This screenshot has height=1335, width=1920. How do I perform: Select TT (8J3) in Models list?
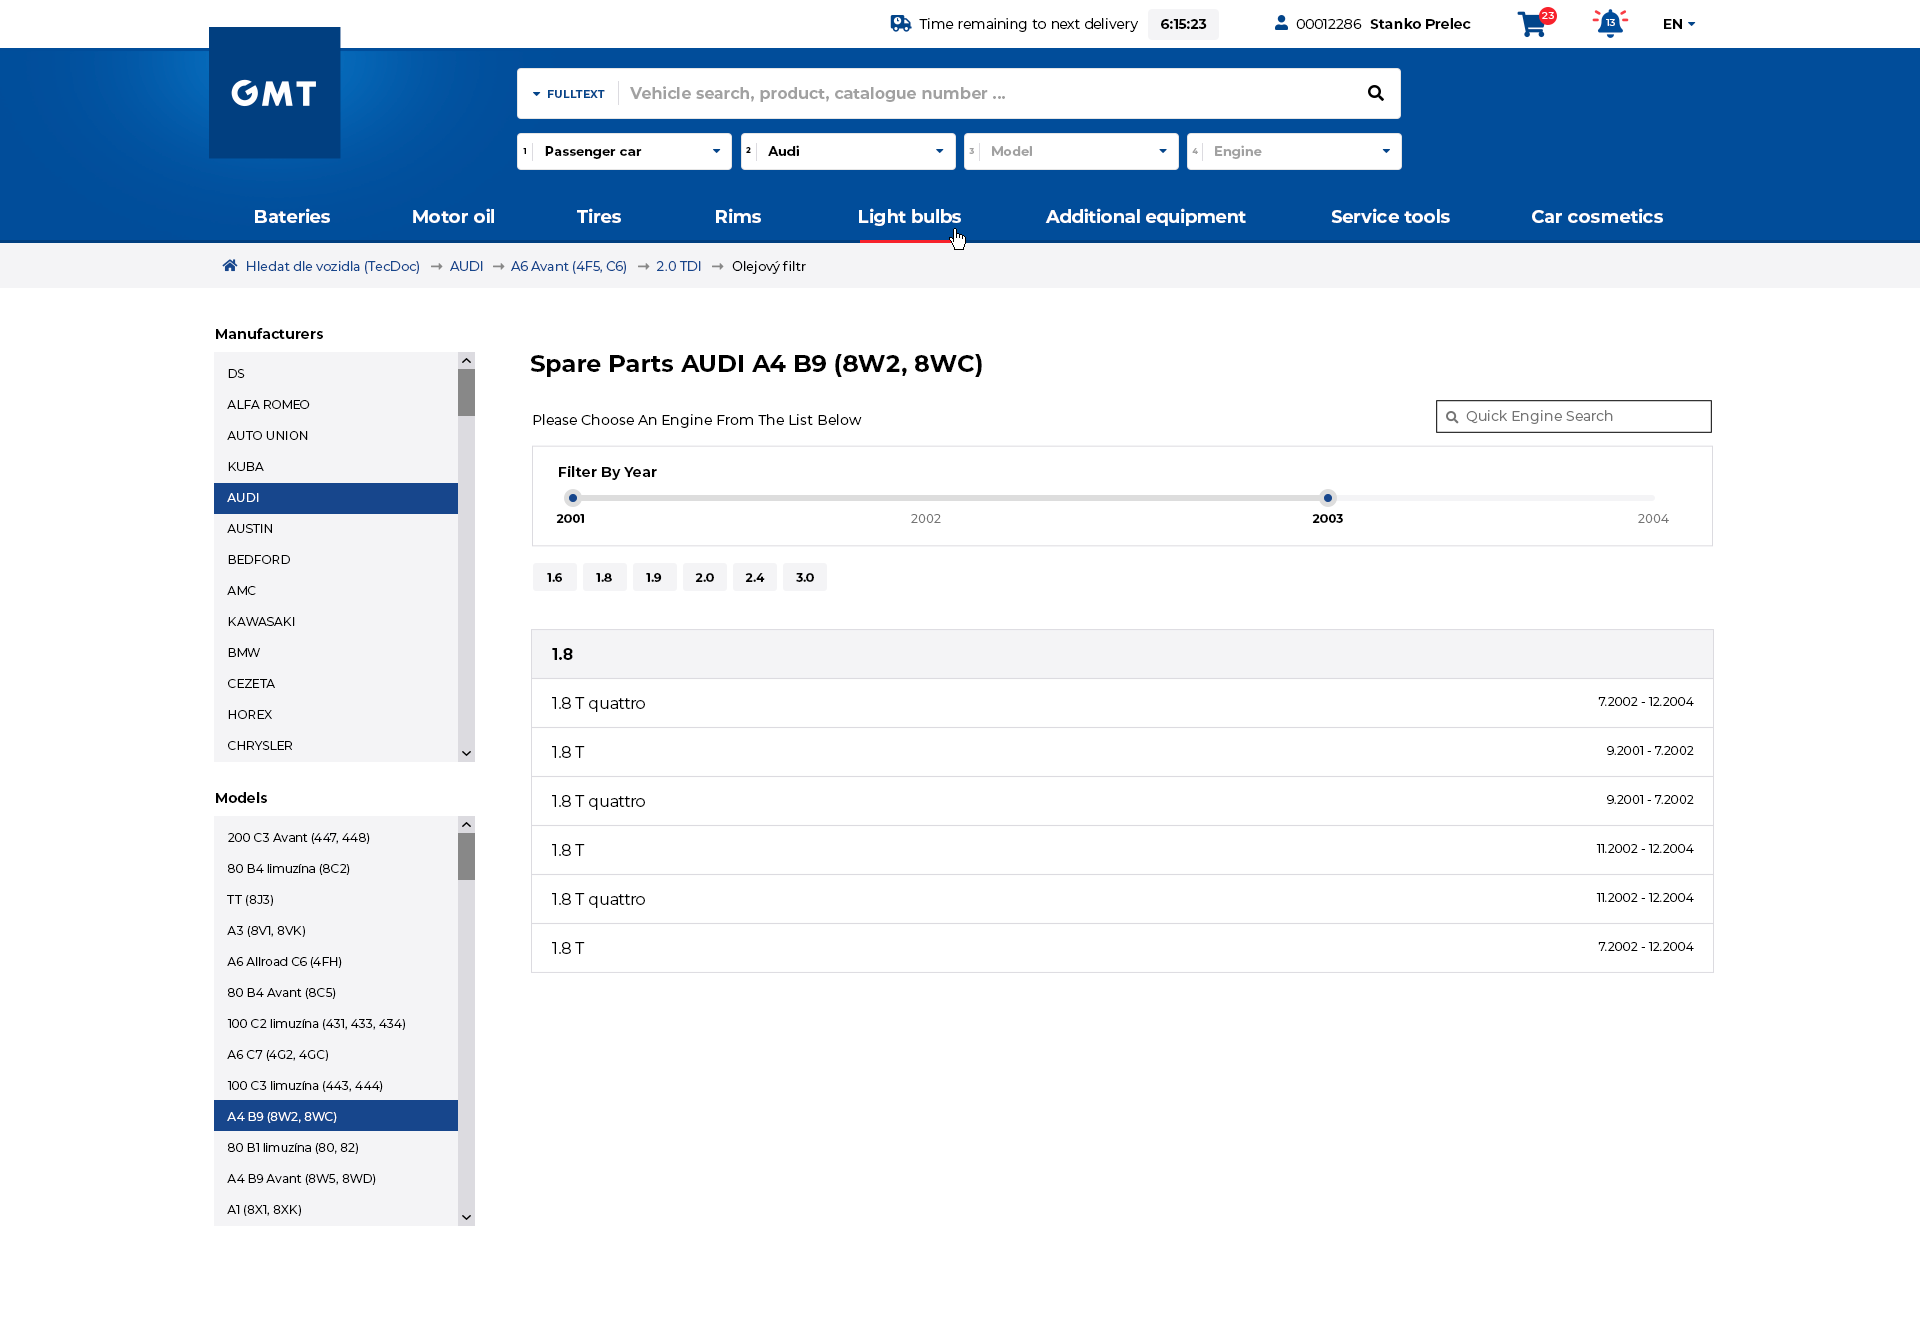click(x=336, y=900)
